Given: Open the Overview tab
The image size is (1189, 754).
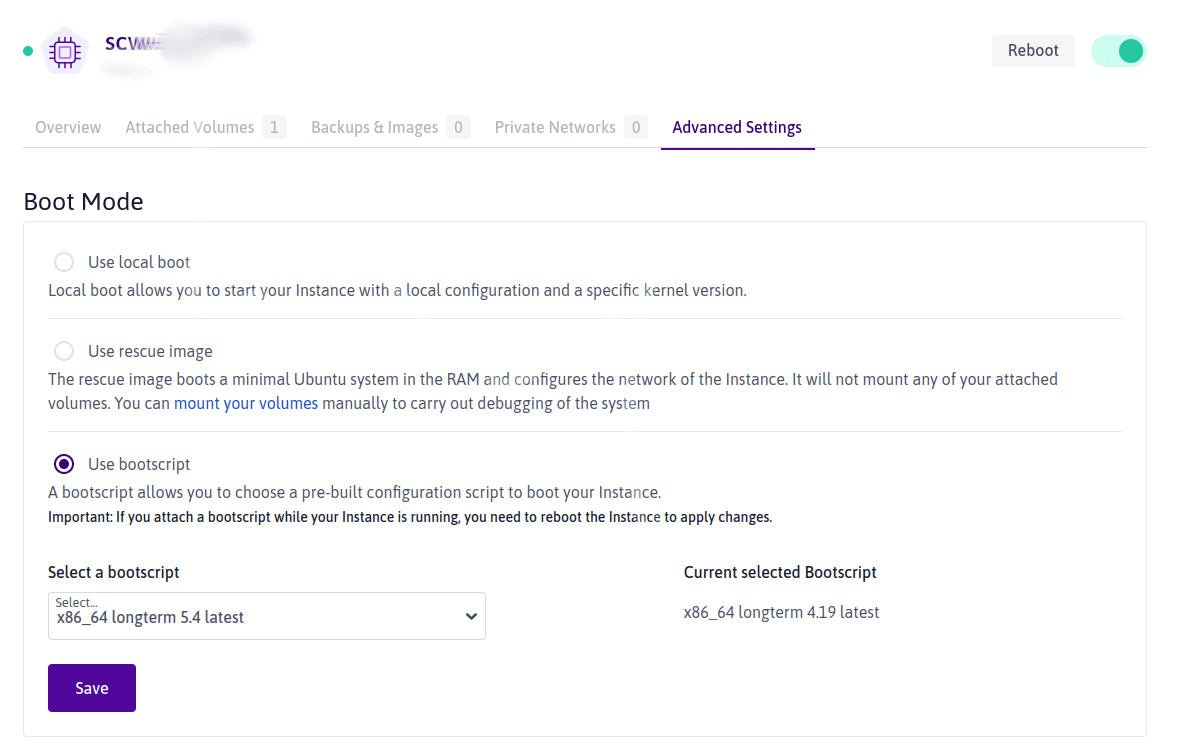Looking at the screenshot, I should [x=68, y=128].
